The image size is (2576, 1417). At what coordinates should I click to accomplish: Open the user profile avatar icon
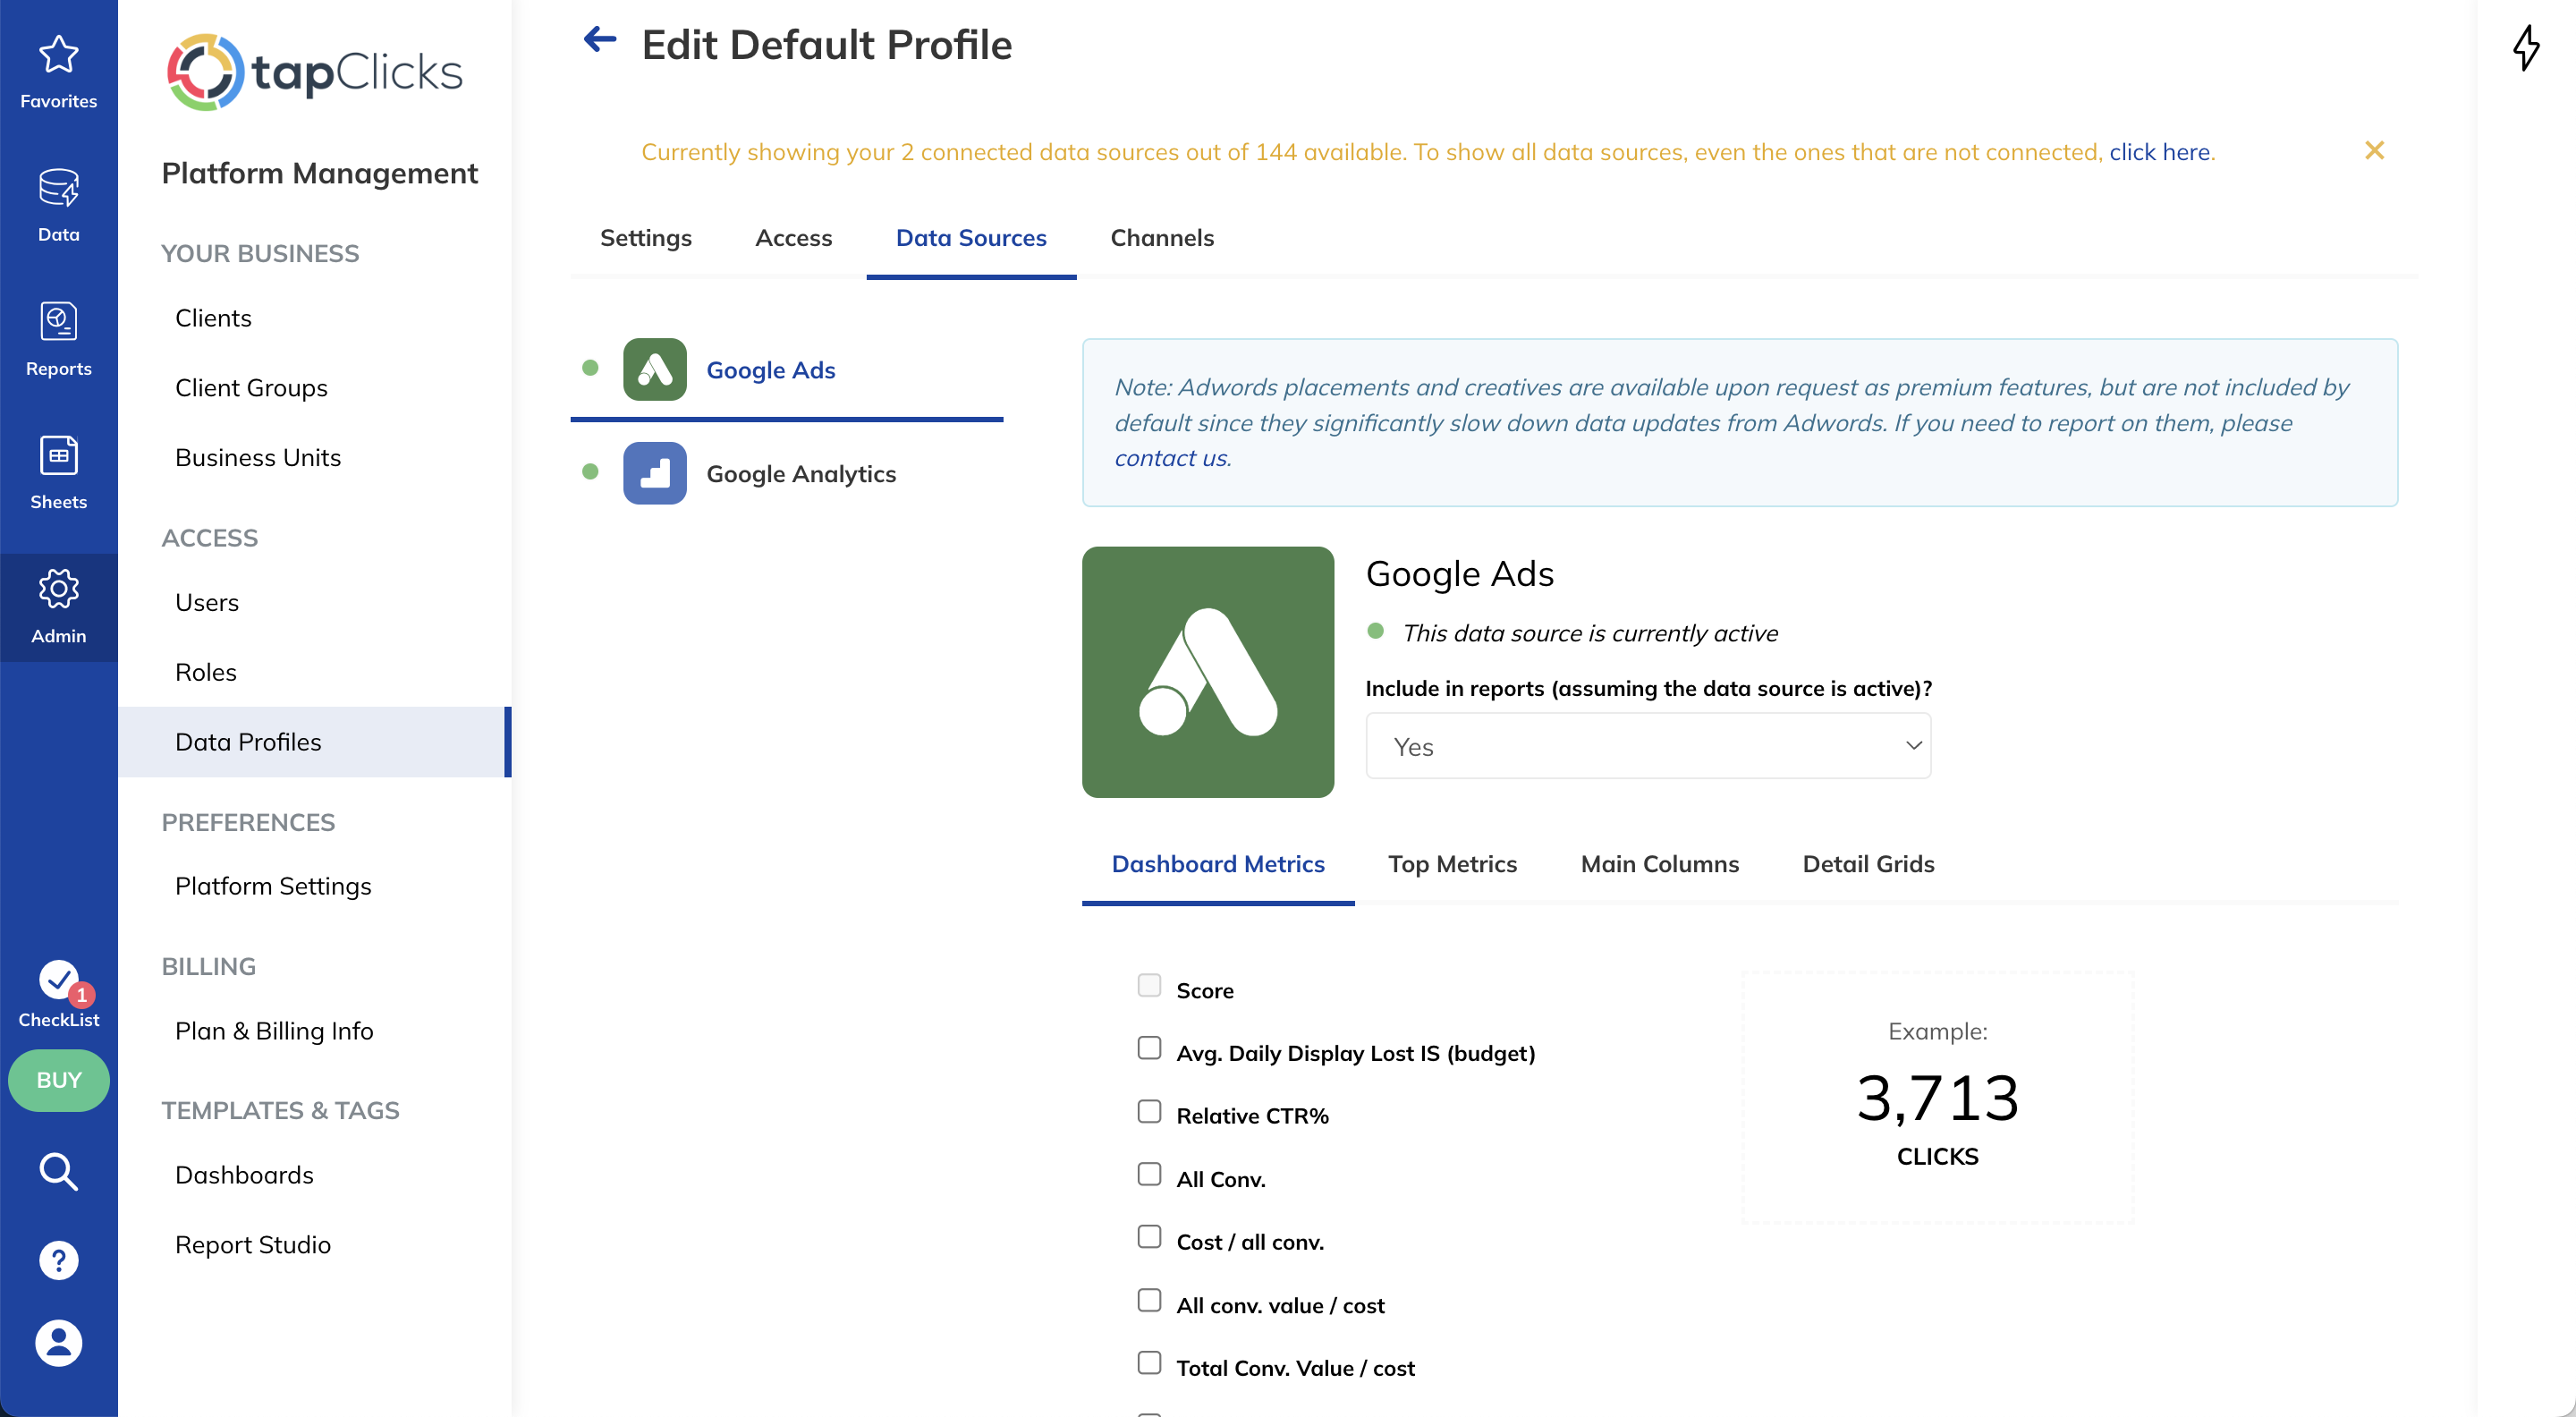point(58,1343)
